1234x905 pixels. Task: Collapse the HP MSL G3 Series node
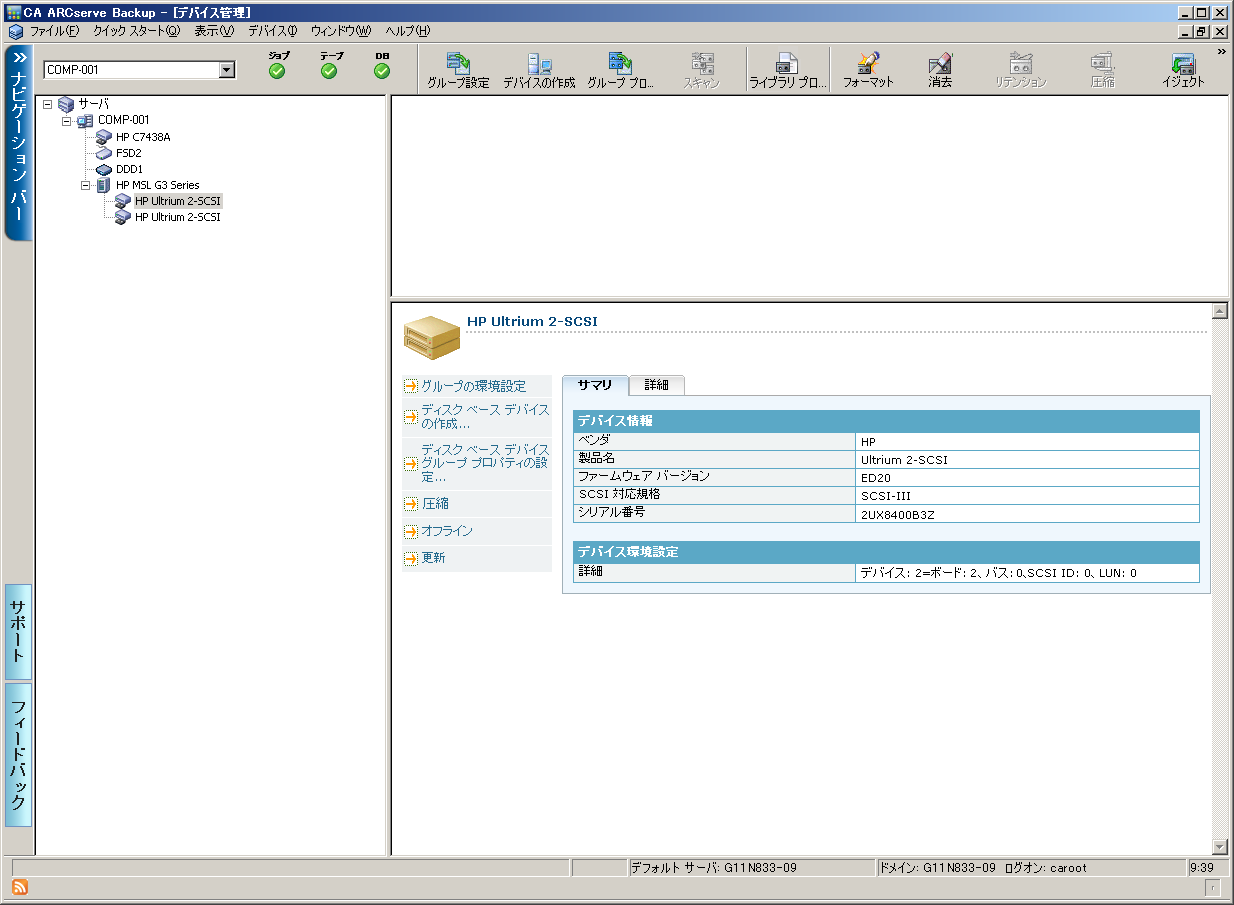(86, 185)
